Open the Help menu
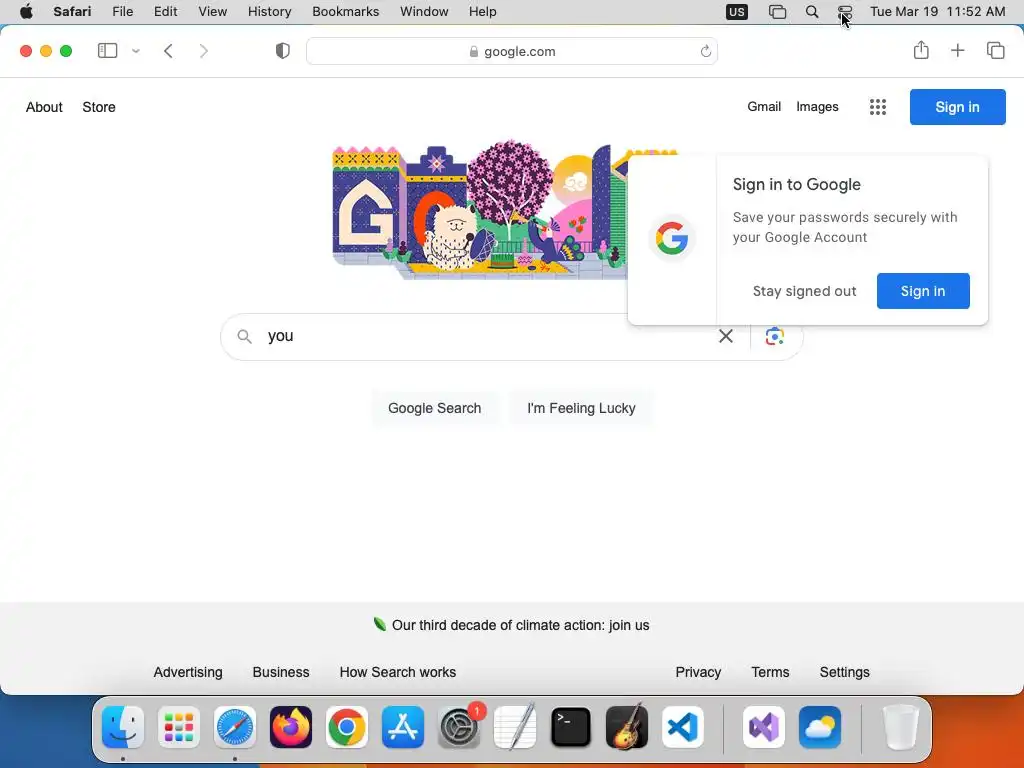This screenshot has width=1024, height=768. (x=483, y=12)
